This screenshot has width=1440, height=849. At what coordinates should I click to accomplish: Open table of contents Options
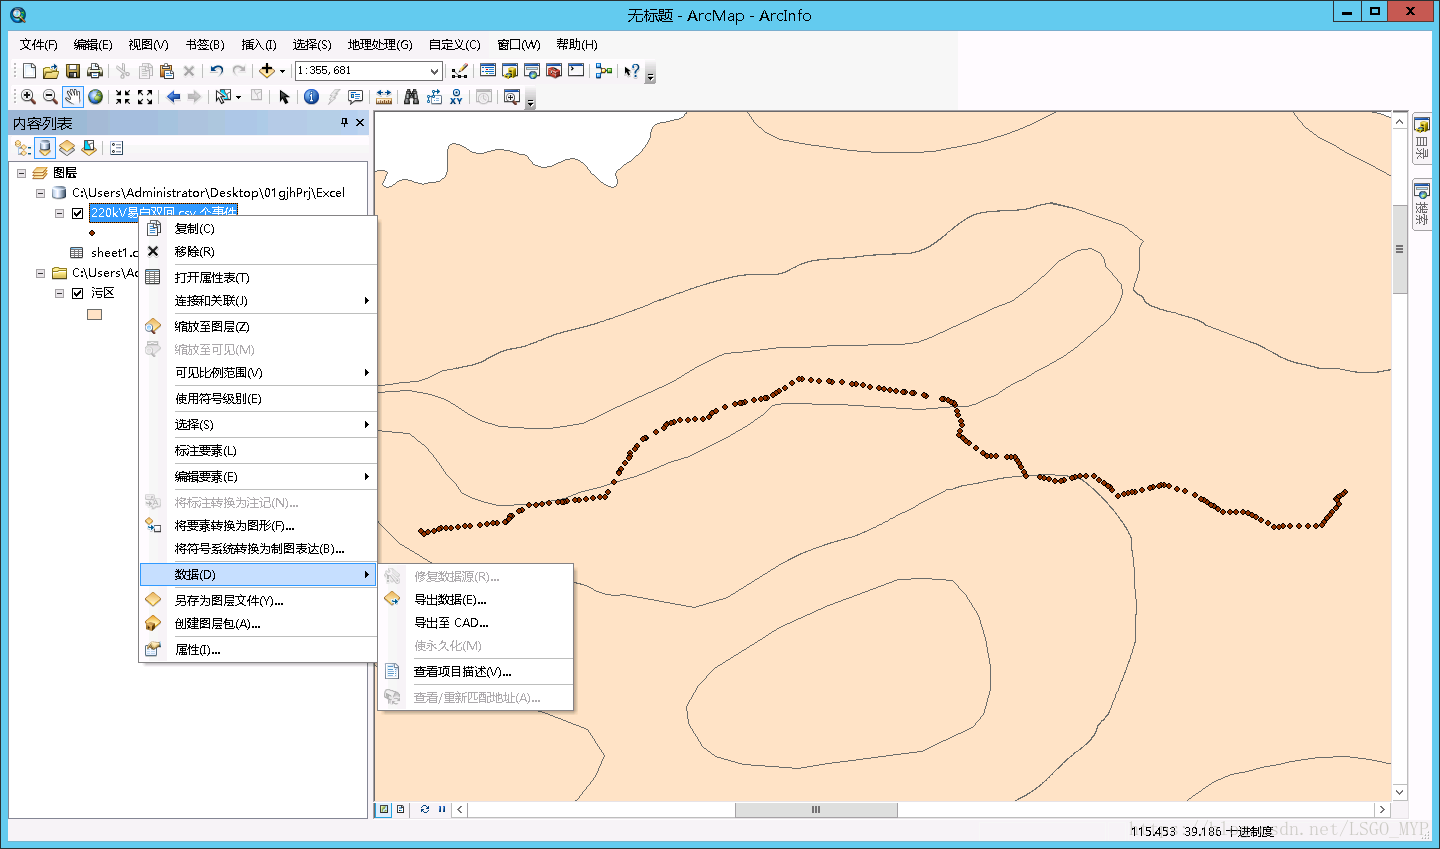[x=117, y=148]
